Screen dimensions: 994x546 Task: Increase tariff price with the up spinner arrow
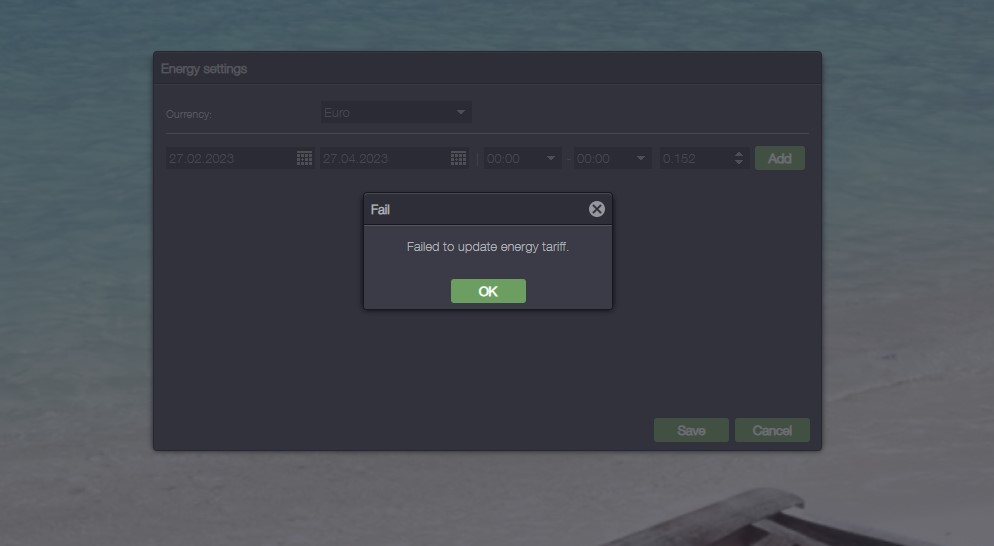[739, 154]
